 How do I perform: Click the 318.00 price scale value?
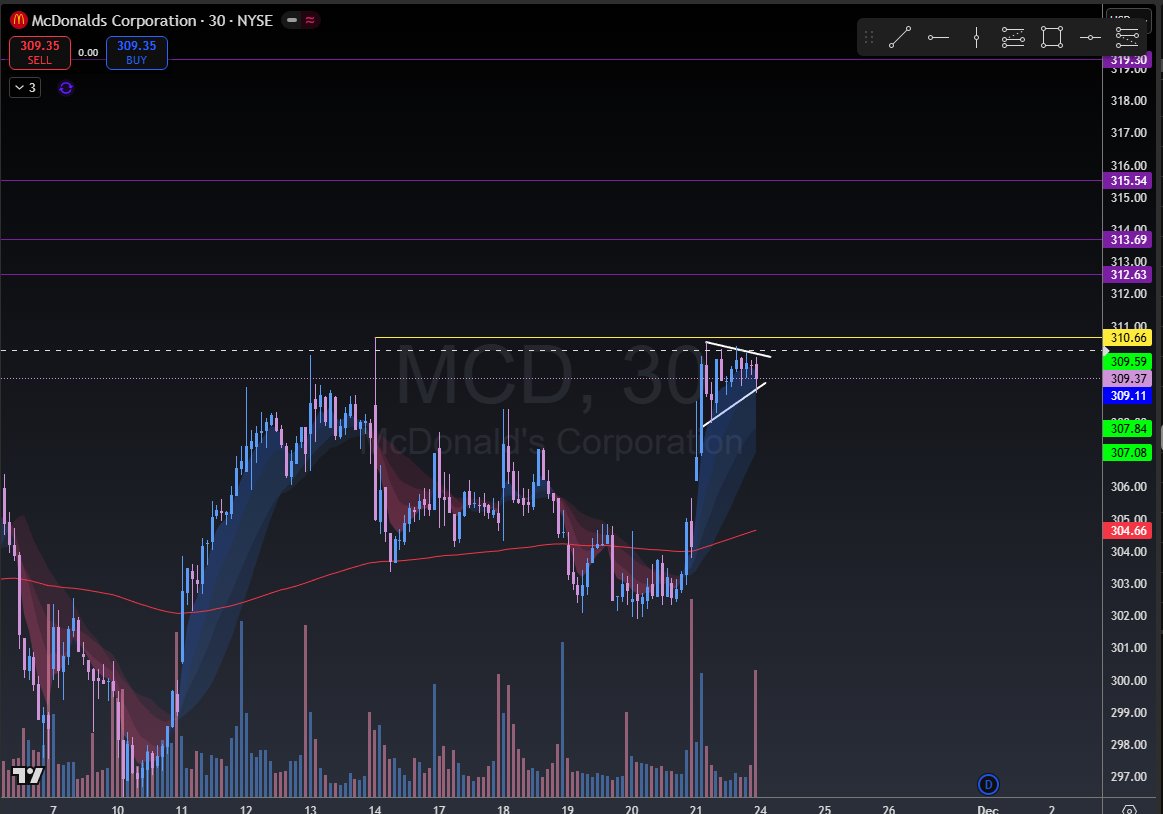point(1128,101)
